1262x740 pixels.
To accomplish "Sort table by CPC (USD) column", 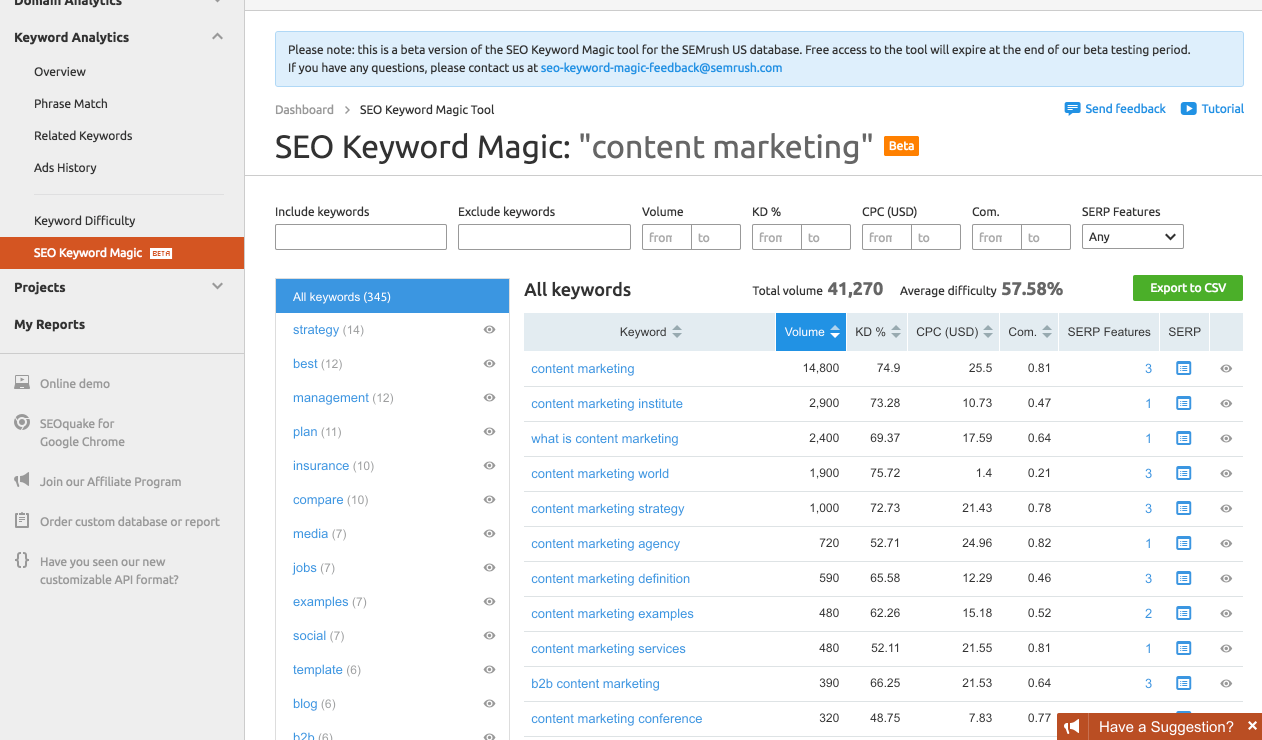I will 955,332.
